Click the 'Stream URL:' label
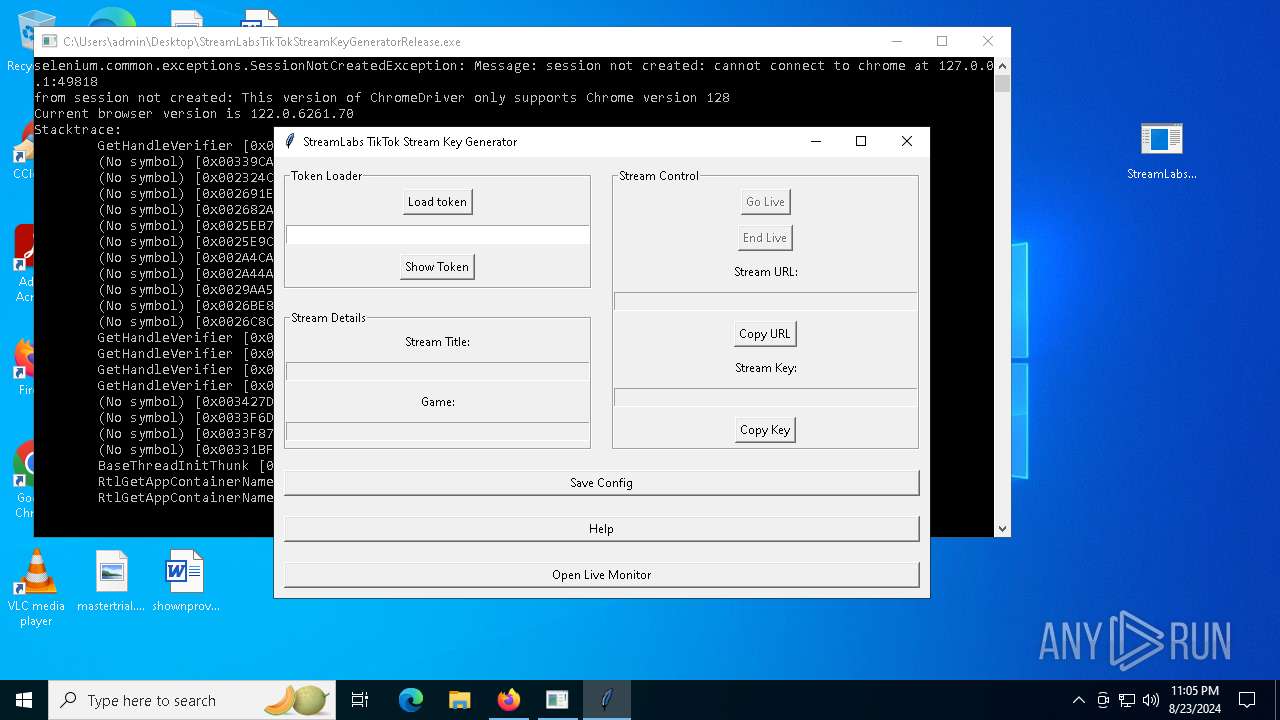Image resolution: width=1280 pixels, height=720 pixels. click(x=765, y=272)
